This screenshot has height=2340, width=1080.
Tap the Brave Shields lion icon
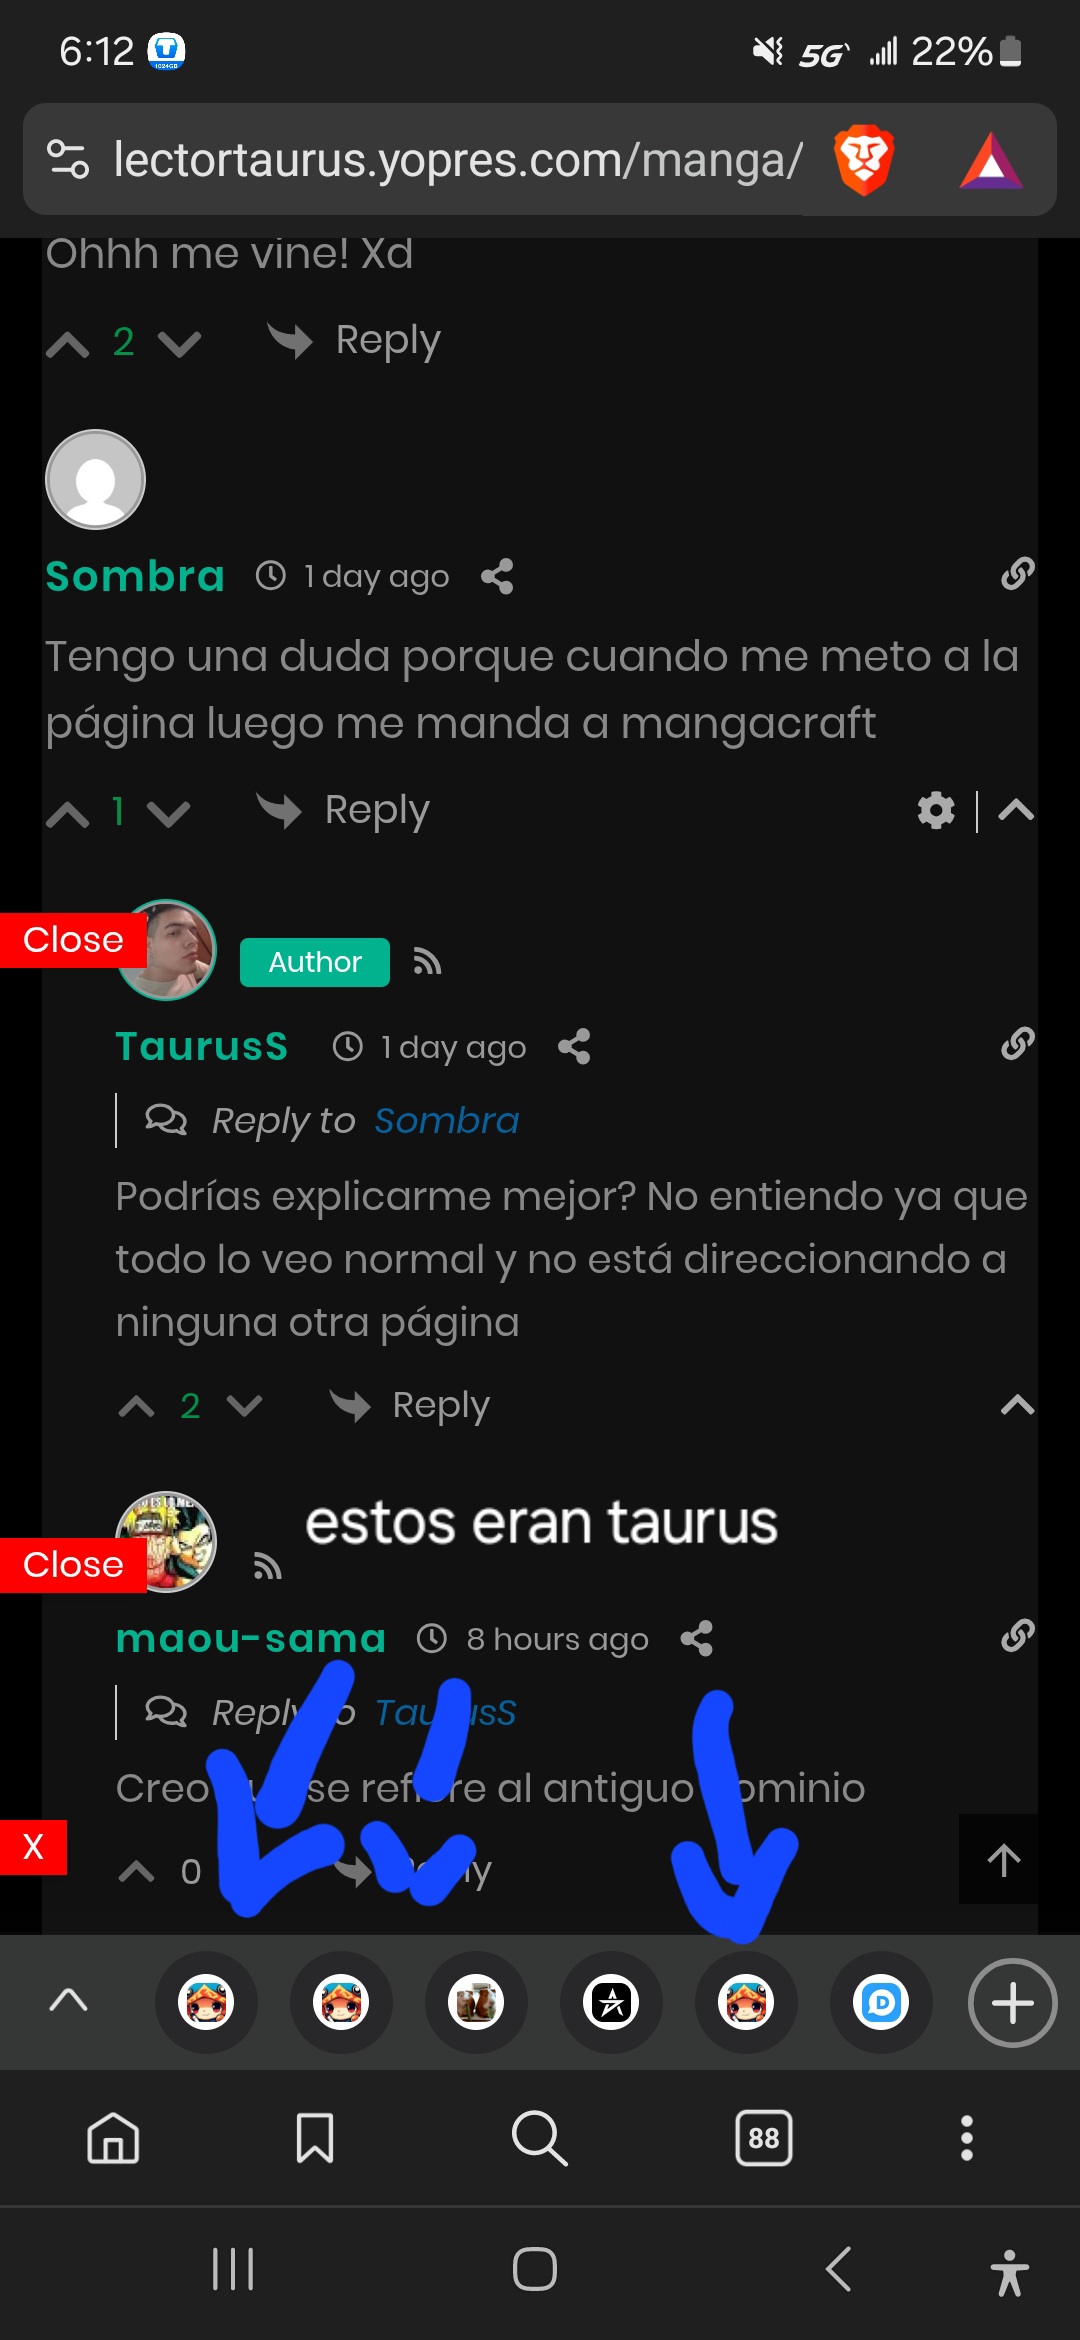pos(864,160)
